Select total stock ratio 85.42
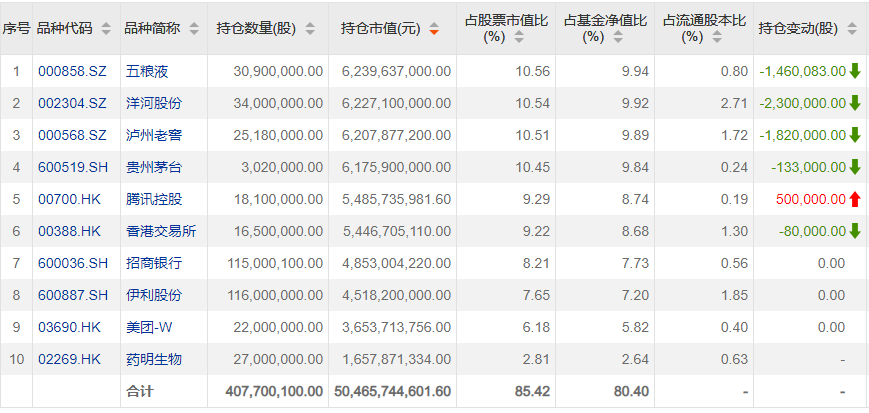This screenshot has width=869, height=413. click(x=534, y=391)
